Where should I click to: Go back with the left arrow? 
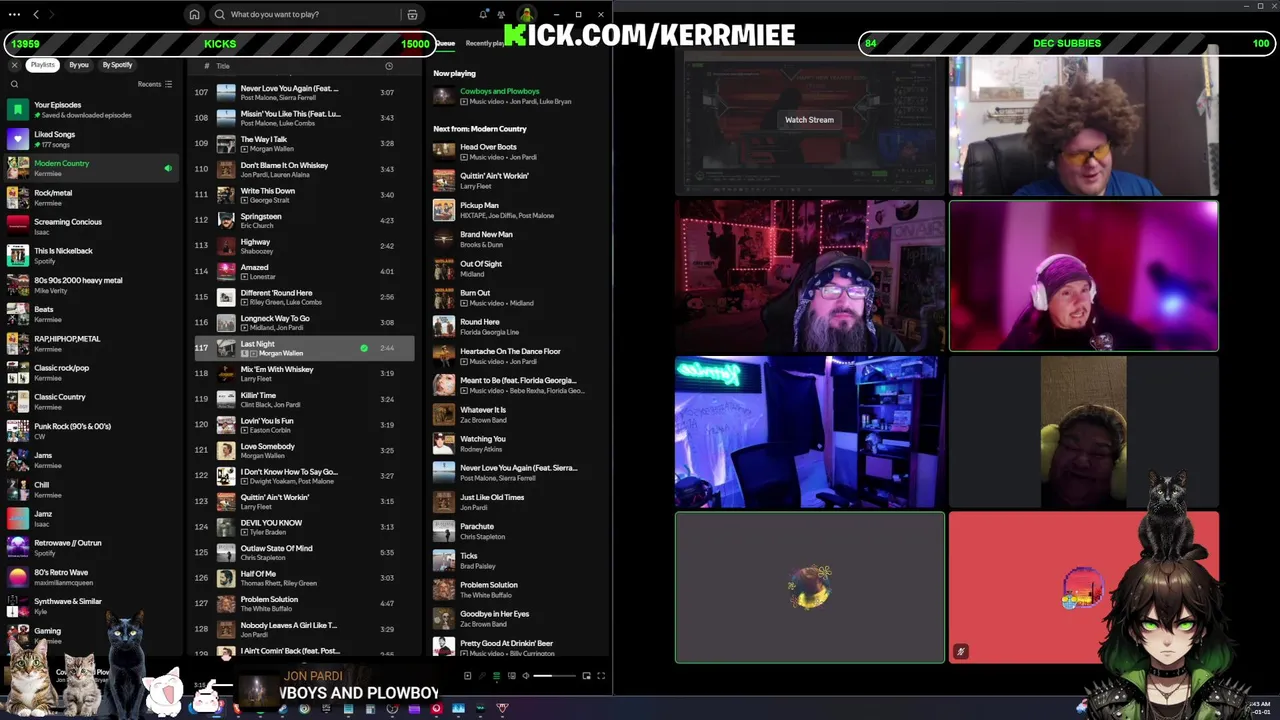point(36,14)
